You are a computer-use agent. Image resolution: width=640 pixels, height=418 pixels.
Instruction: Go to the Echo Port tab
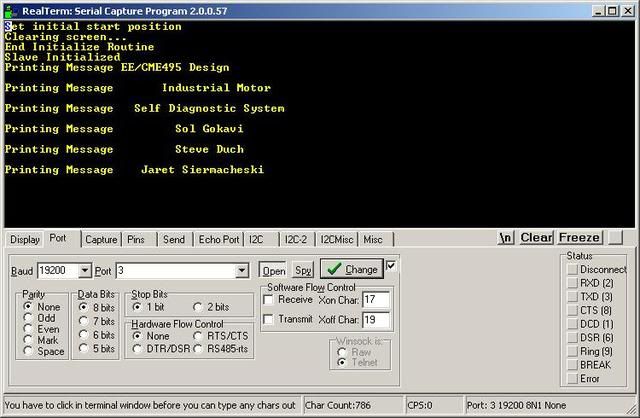[219, 240]
